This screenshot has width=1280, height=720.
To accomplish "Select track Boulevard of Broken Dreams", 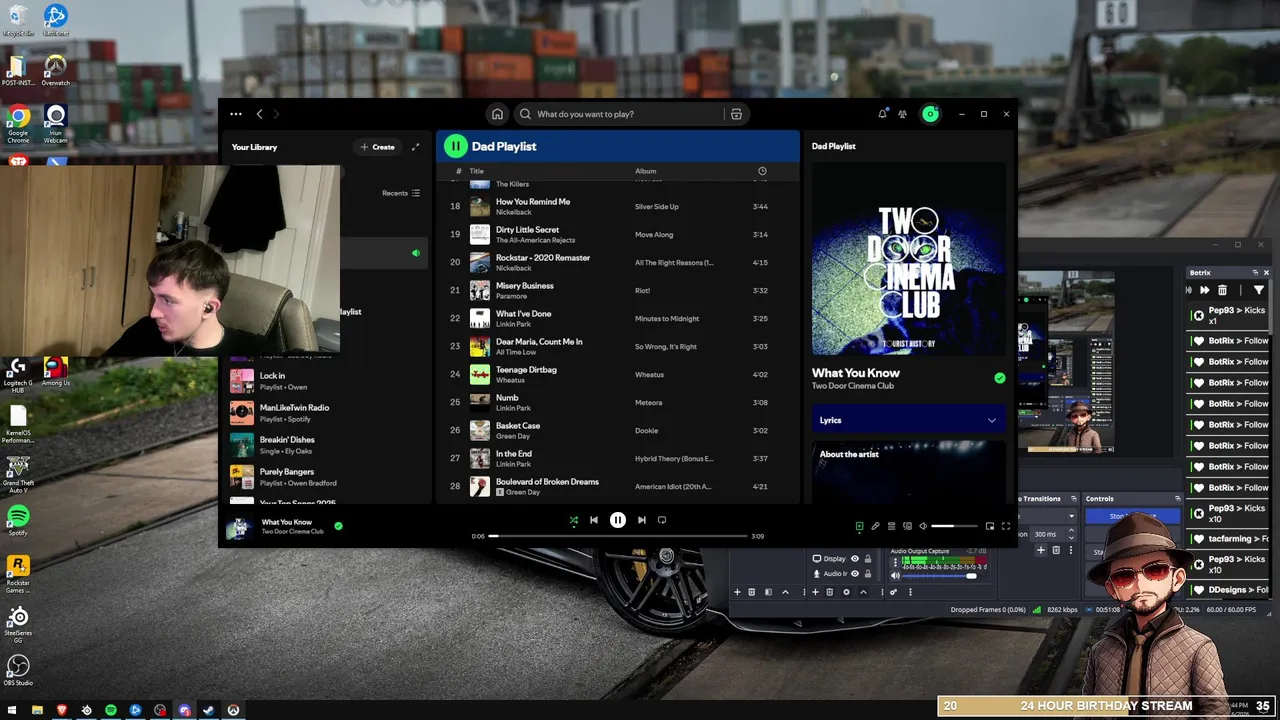I will [618, 486].
